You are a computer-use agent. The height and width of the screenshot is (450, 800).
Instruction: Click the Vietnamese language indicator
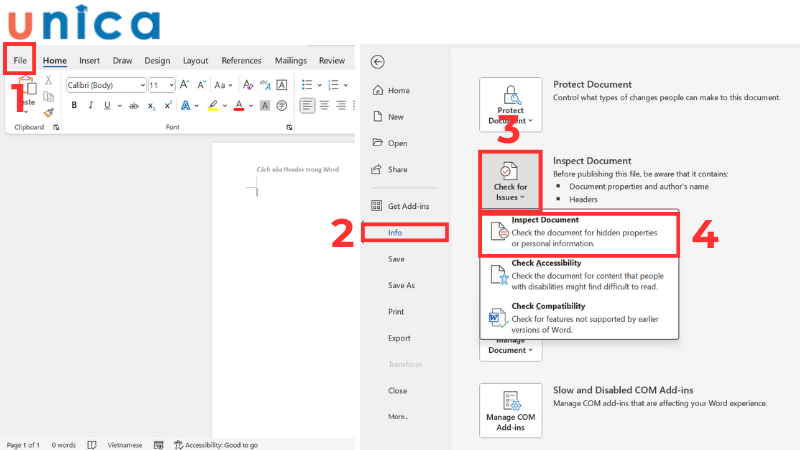pos(124,445)
